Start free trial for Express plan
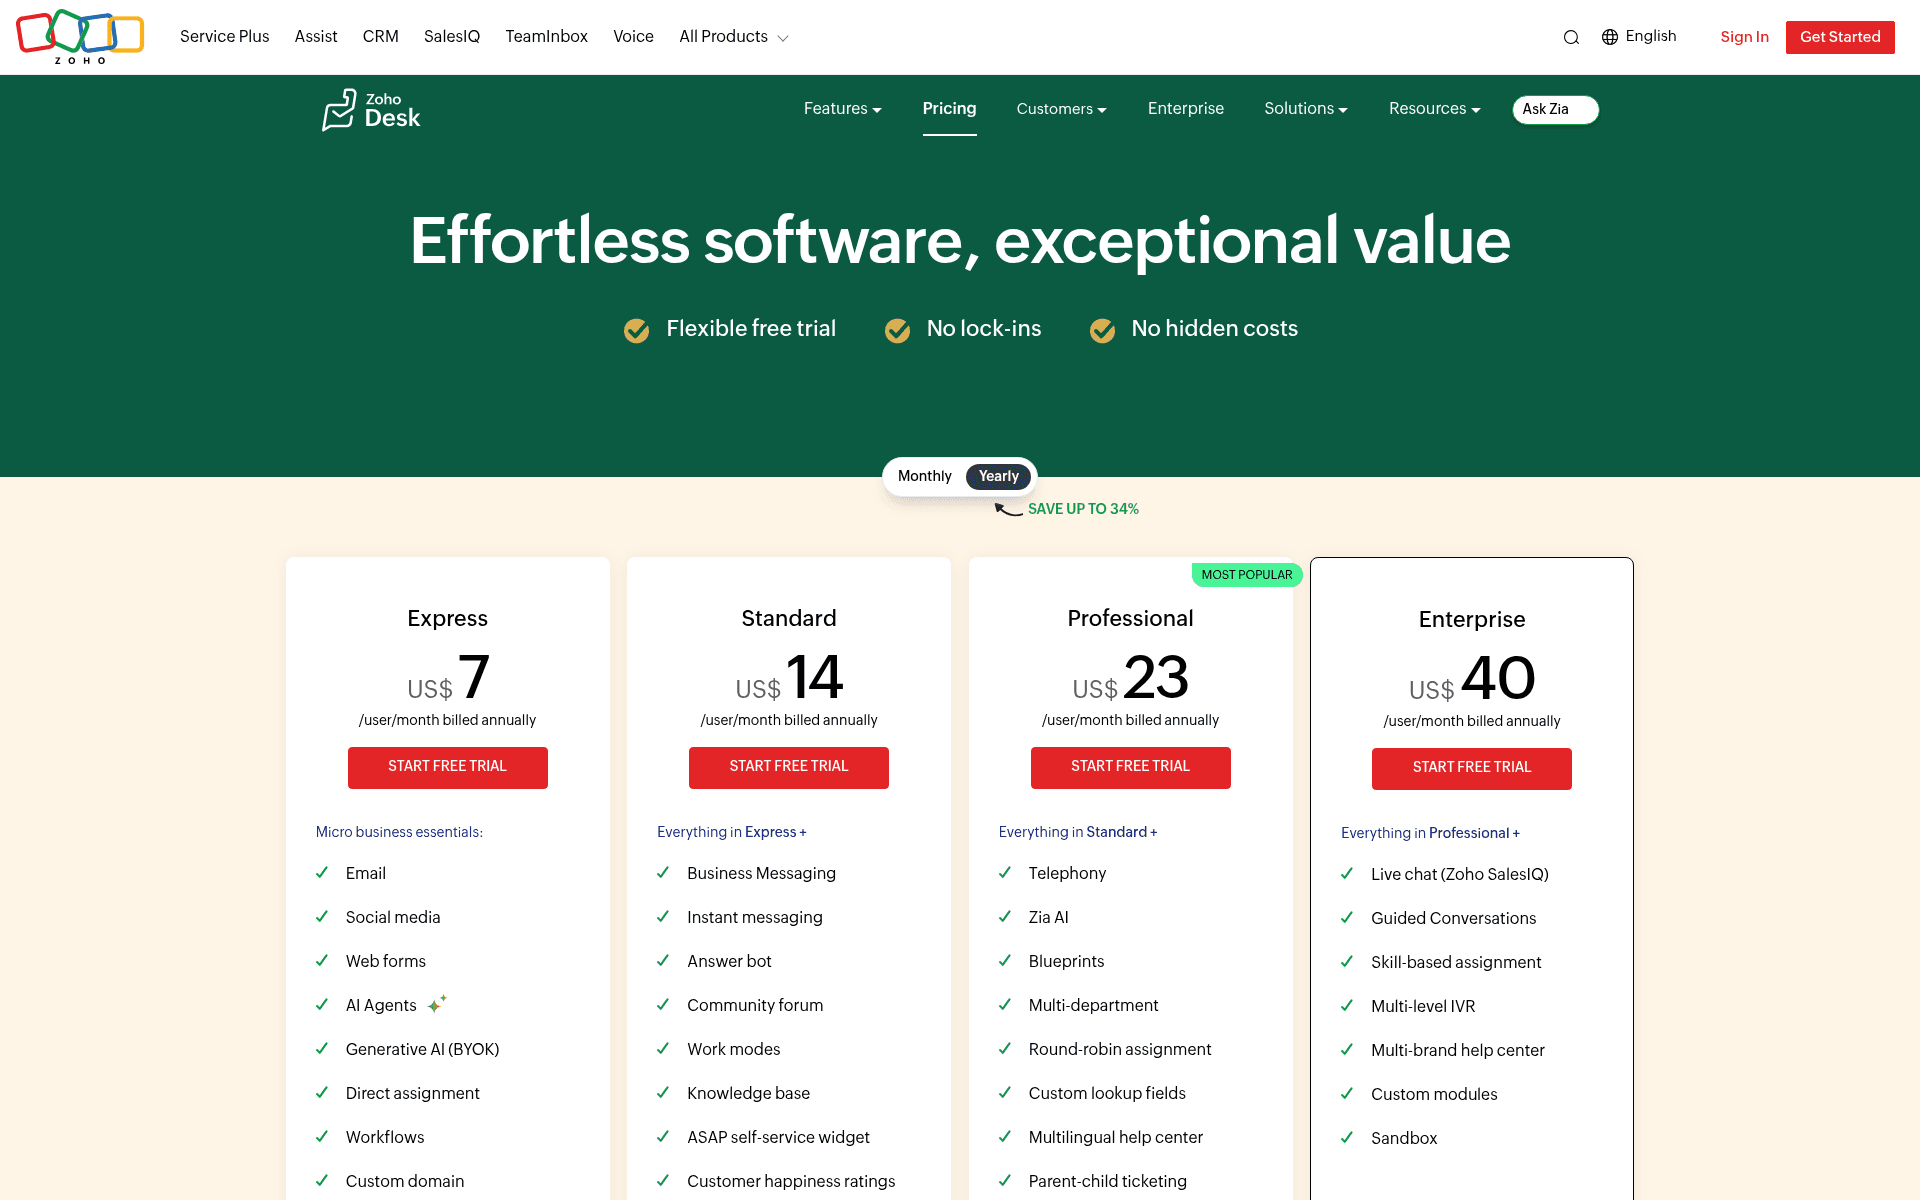The width and height of the screenshot is (1920, 1200). point(447,767)
